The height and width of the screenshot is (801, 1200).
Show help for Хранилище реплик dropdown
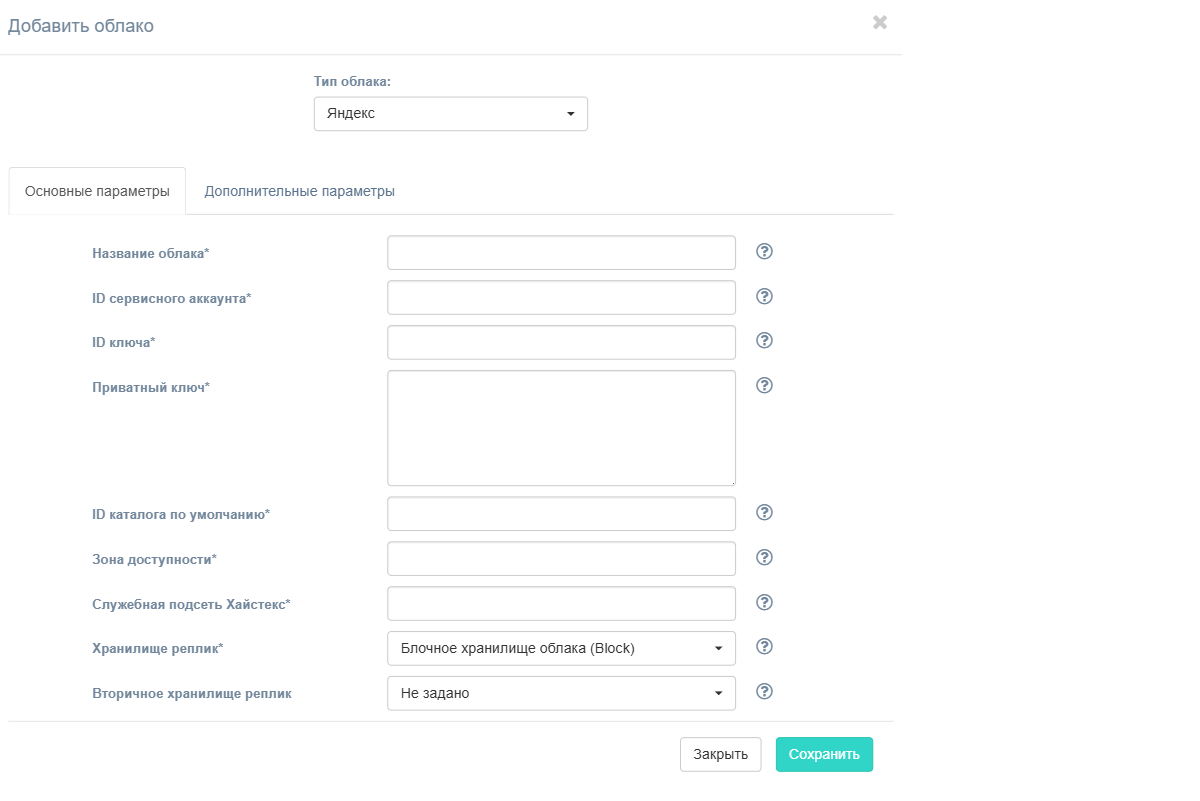765,646
